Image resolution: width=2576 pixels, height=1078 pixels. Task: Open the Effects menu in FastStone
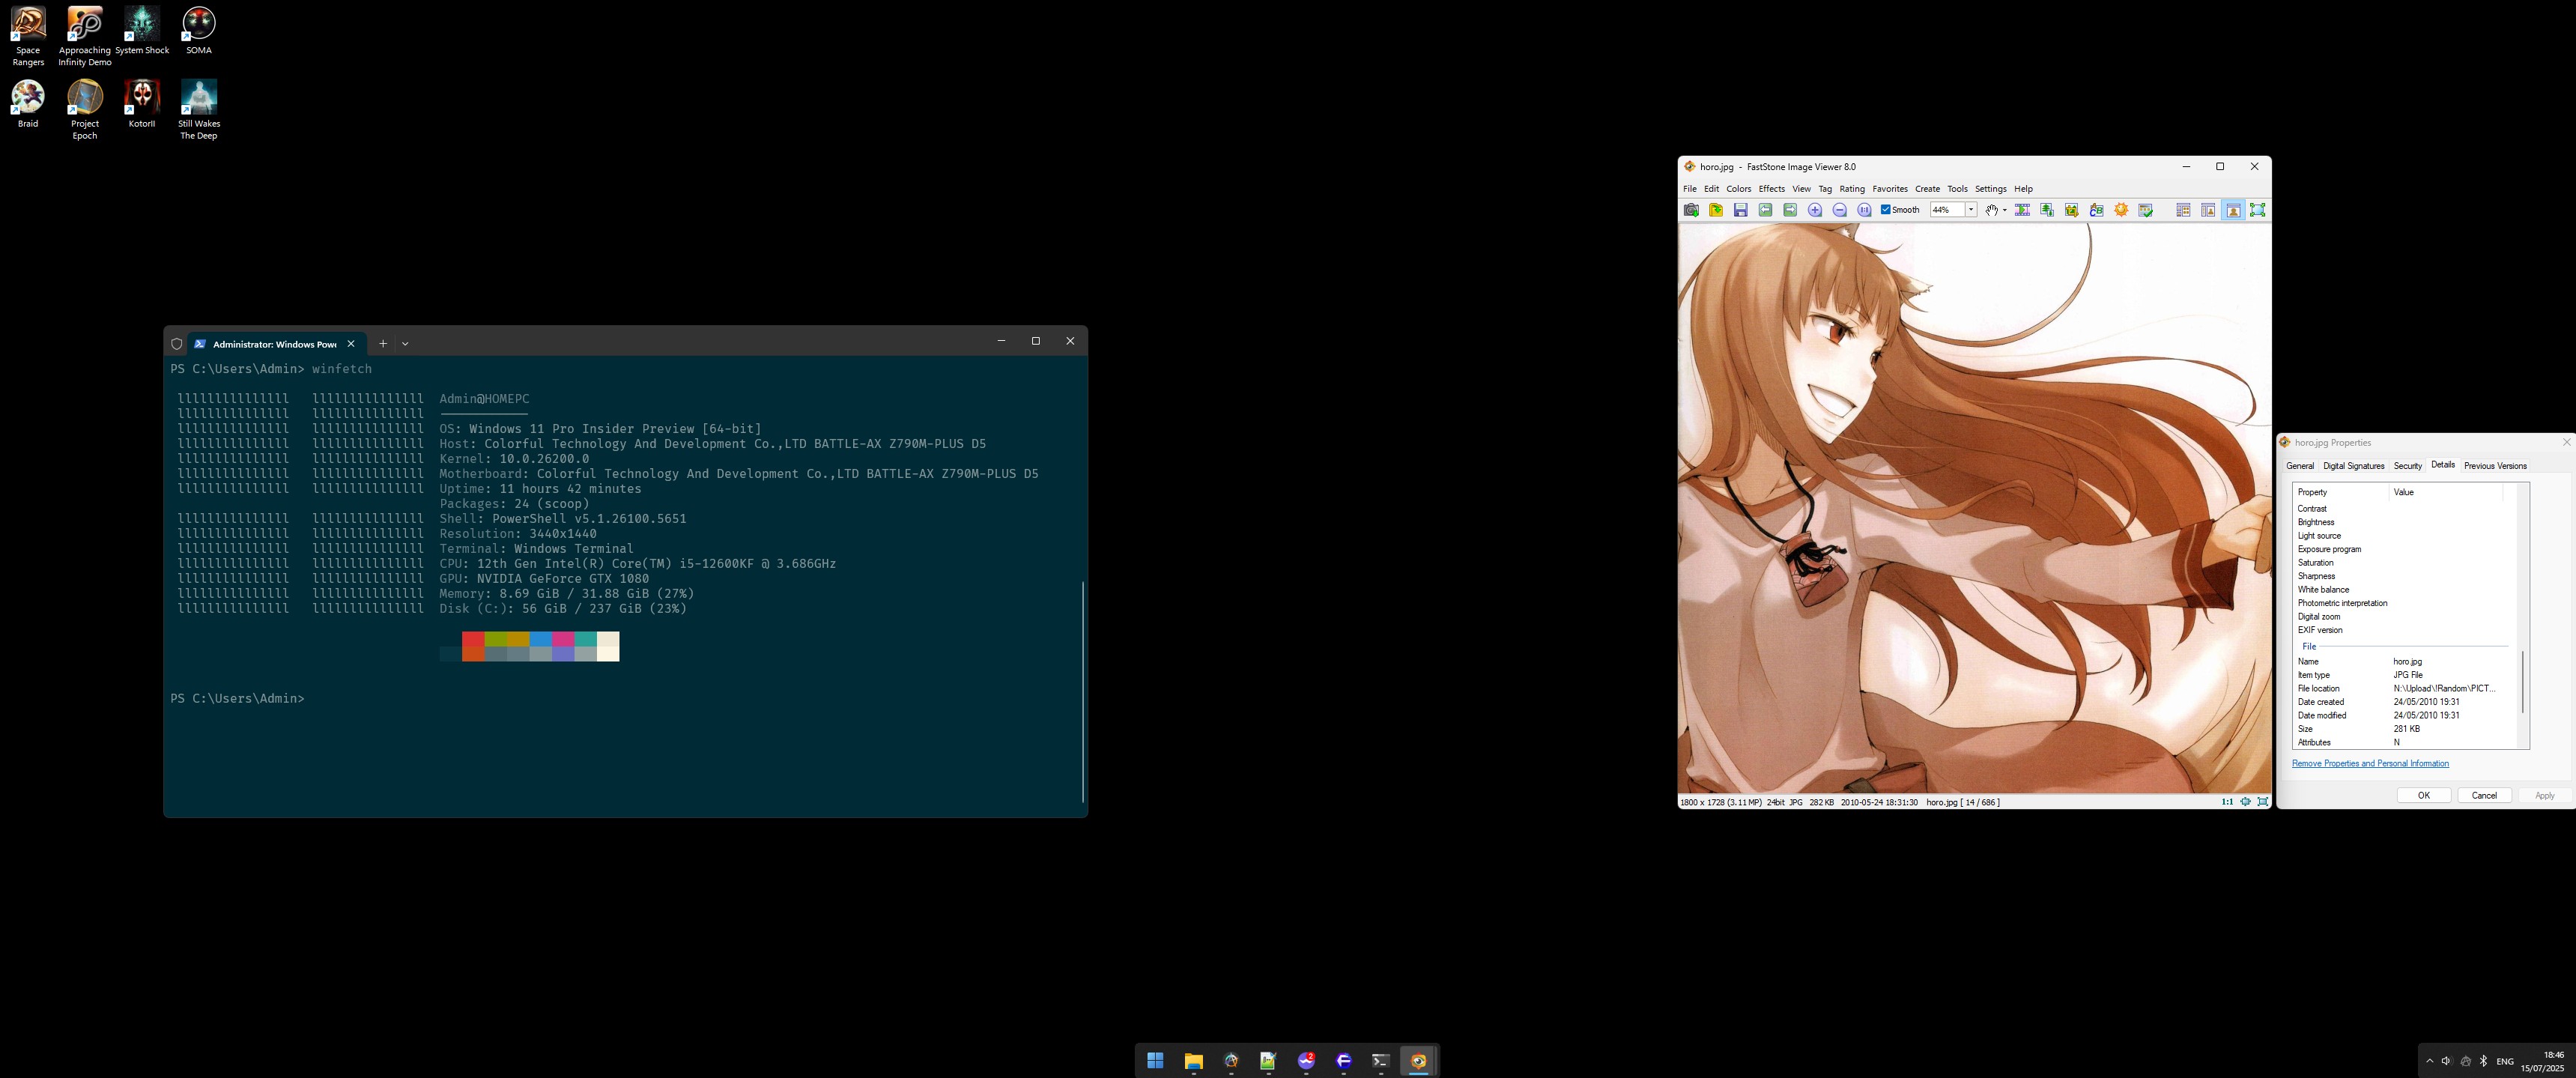[x=1772, y=189]
